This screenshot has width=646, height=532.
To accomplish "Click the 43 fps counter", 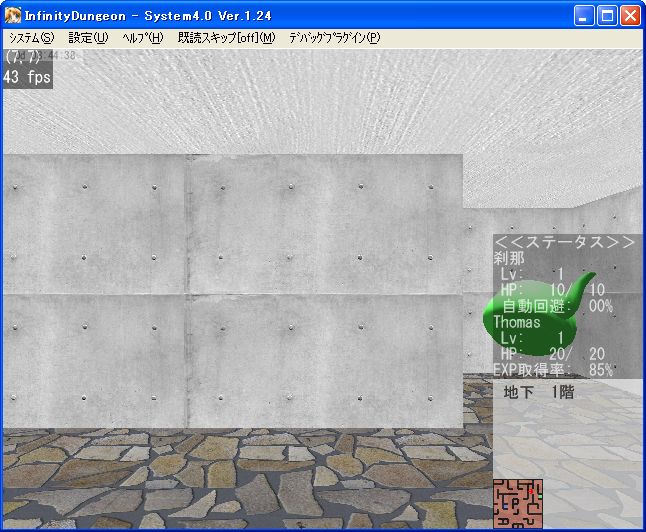I will pyautogui.click(x=27, y=77).
